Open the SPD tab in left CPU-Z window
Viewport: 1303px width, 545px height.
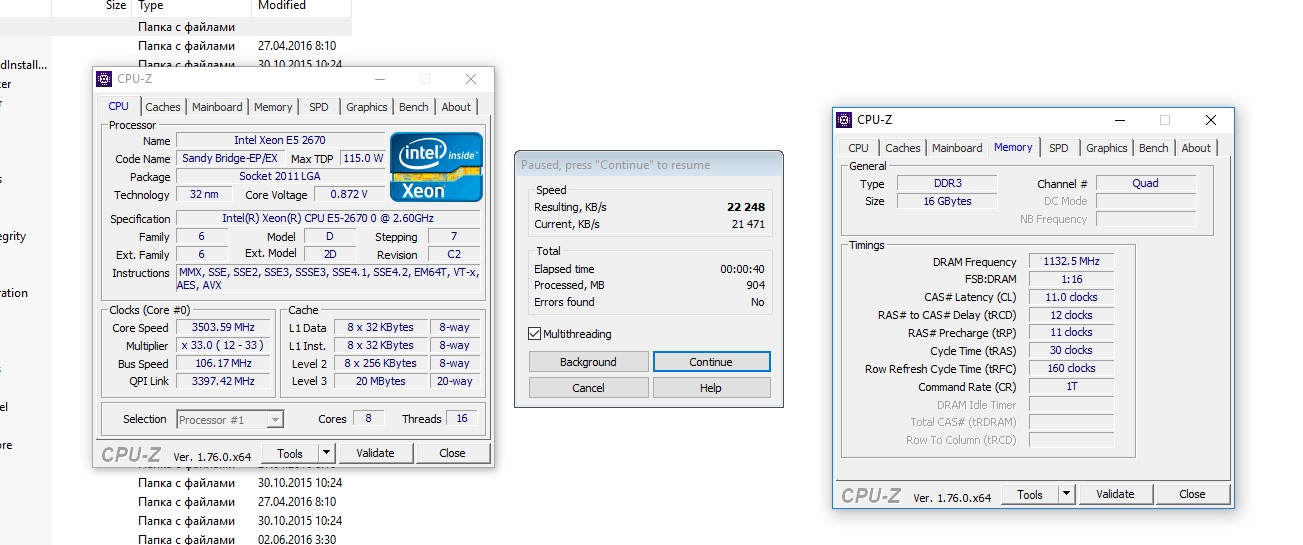[318, 107]
